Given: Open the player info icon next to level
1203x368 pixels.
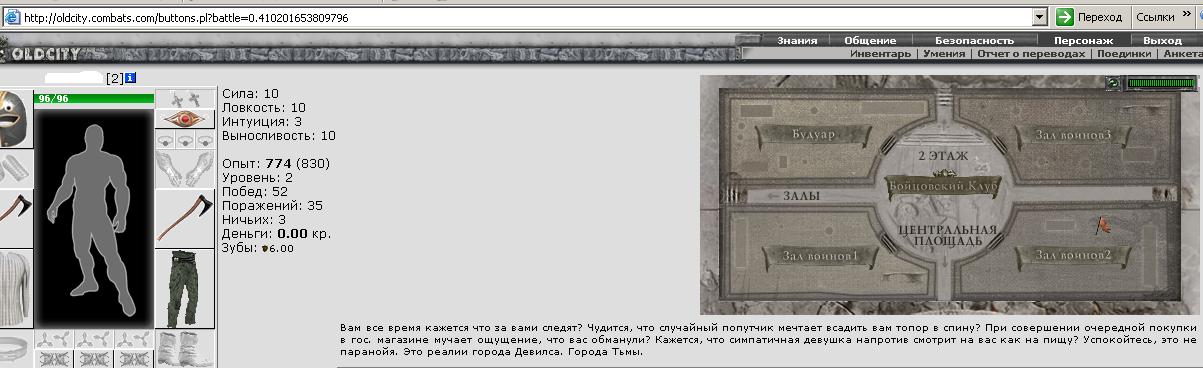Looking at the screenshot, I should point(130,78).
